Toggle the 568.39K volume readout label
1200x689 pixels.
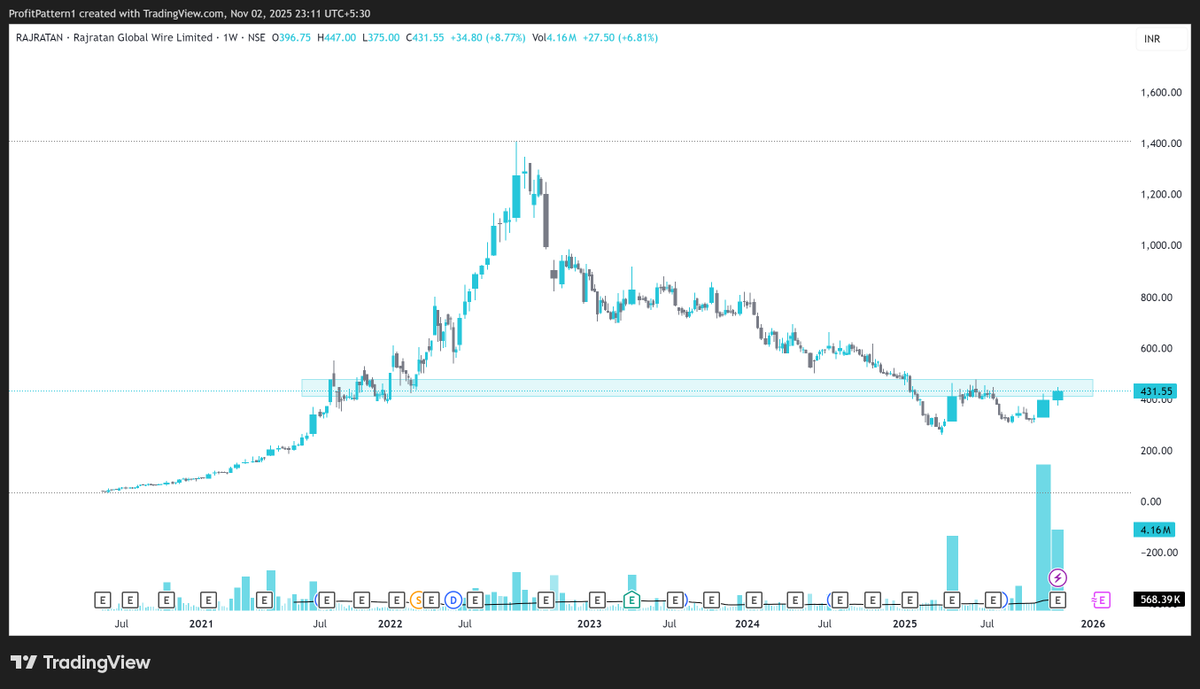click(1159, 599)
